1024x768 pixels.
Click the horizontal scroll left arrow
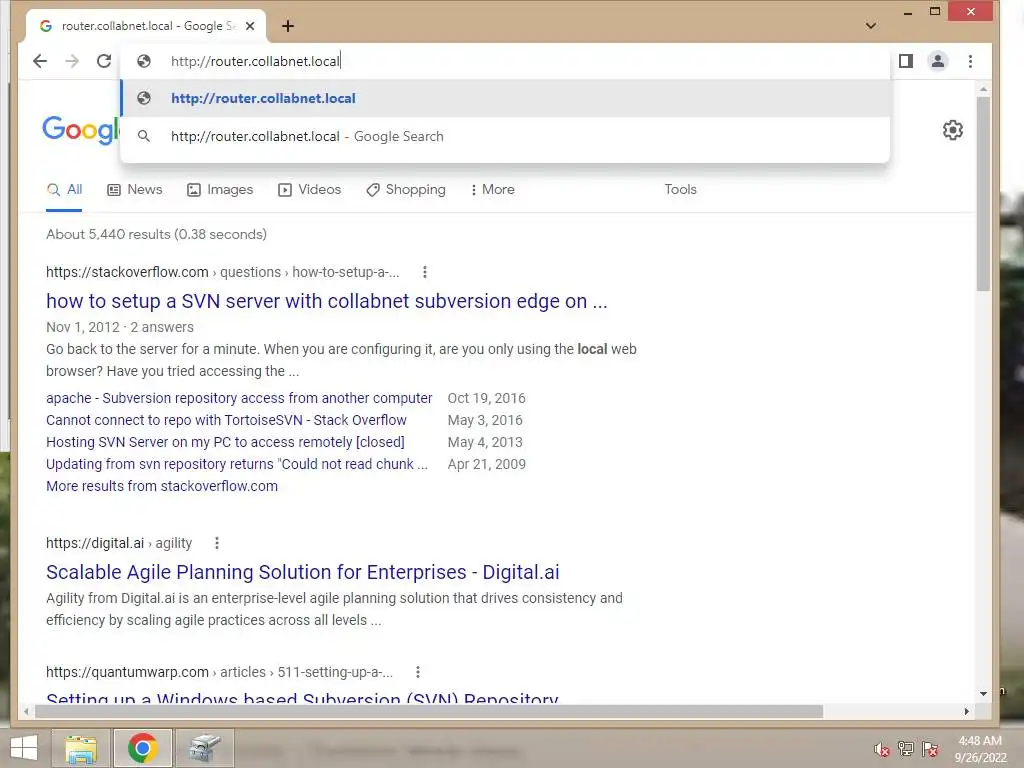tap(26, 711)
